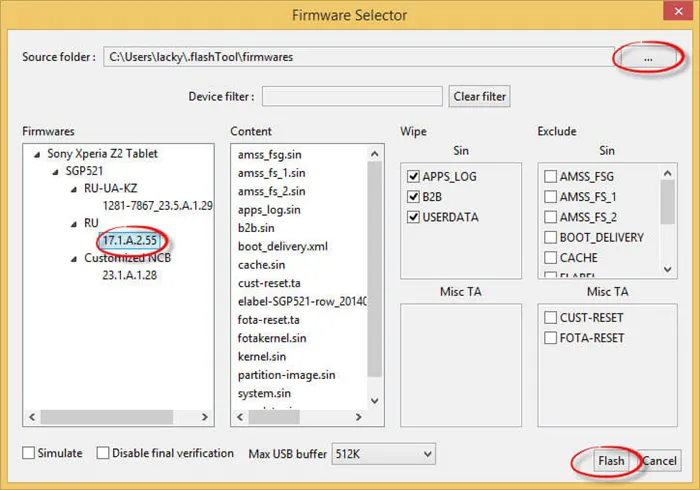Select the elabel-SGP521-row file entry
The height and width of the screenshot is (490, 700).
click(302, 302)
